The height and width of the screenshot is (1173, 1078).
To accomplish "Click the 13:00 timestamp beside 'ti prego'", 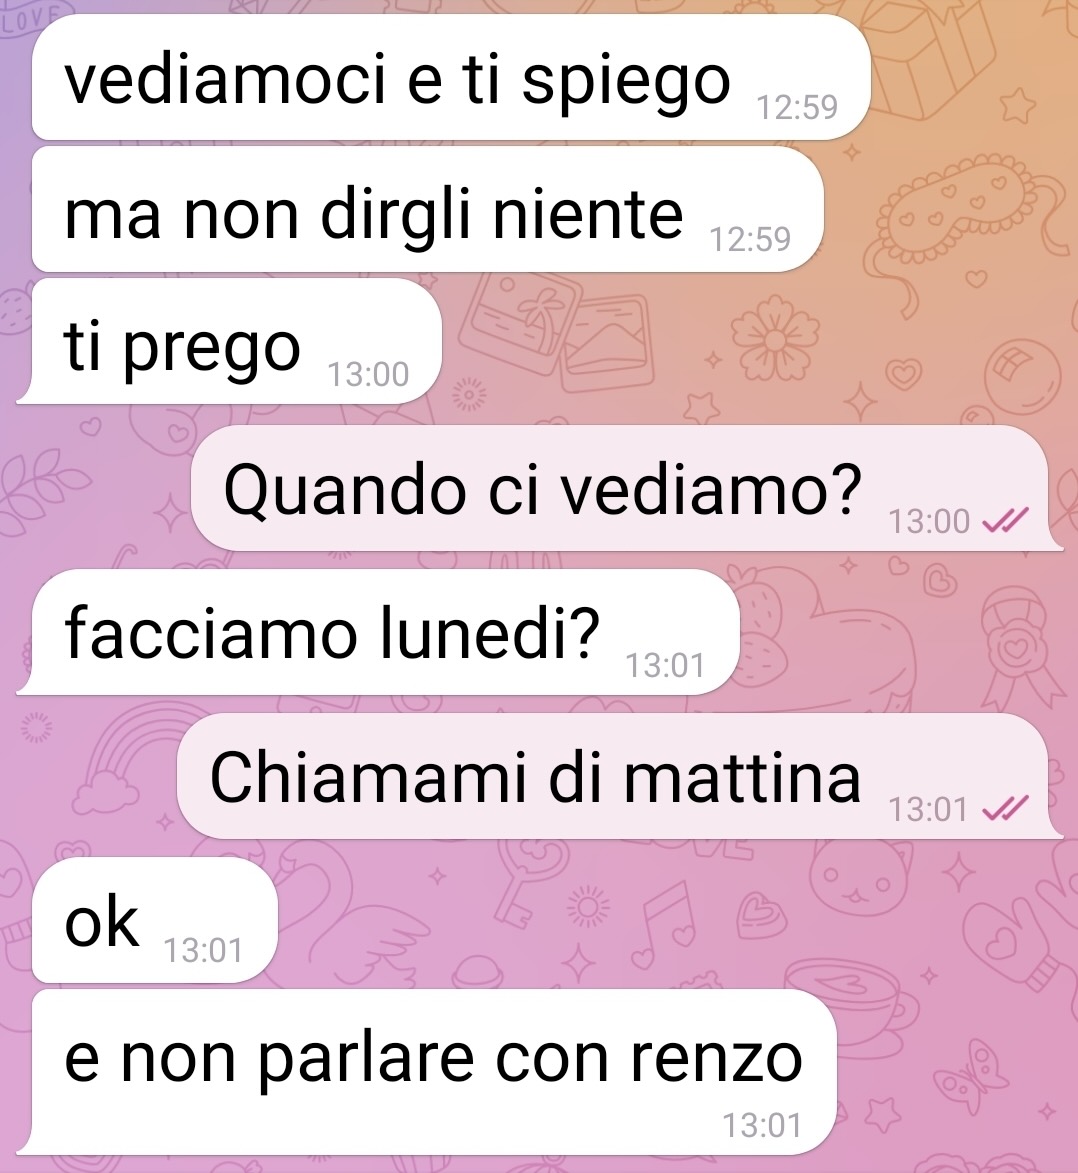I will [x=368, y=374].
